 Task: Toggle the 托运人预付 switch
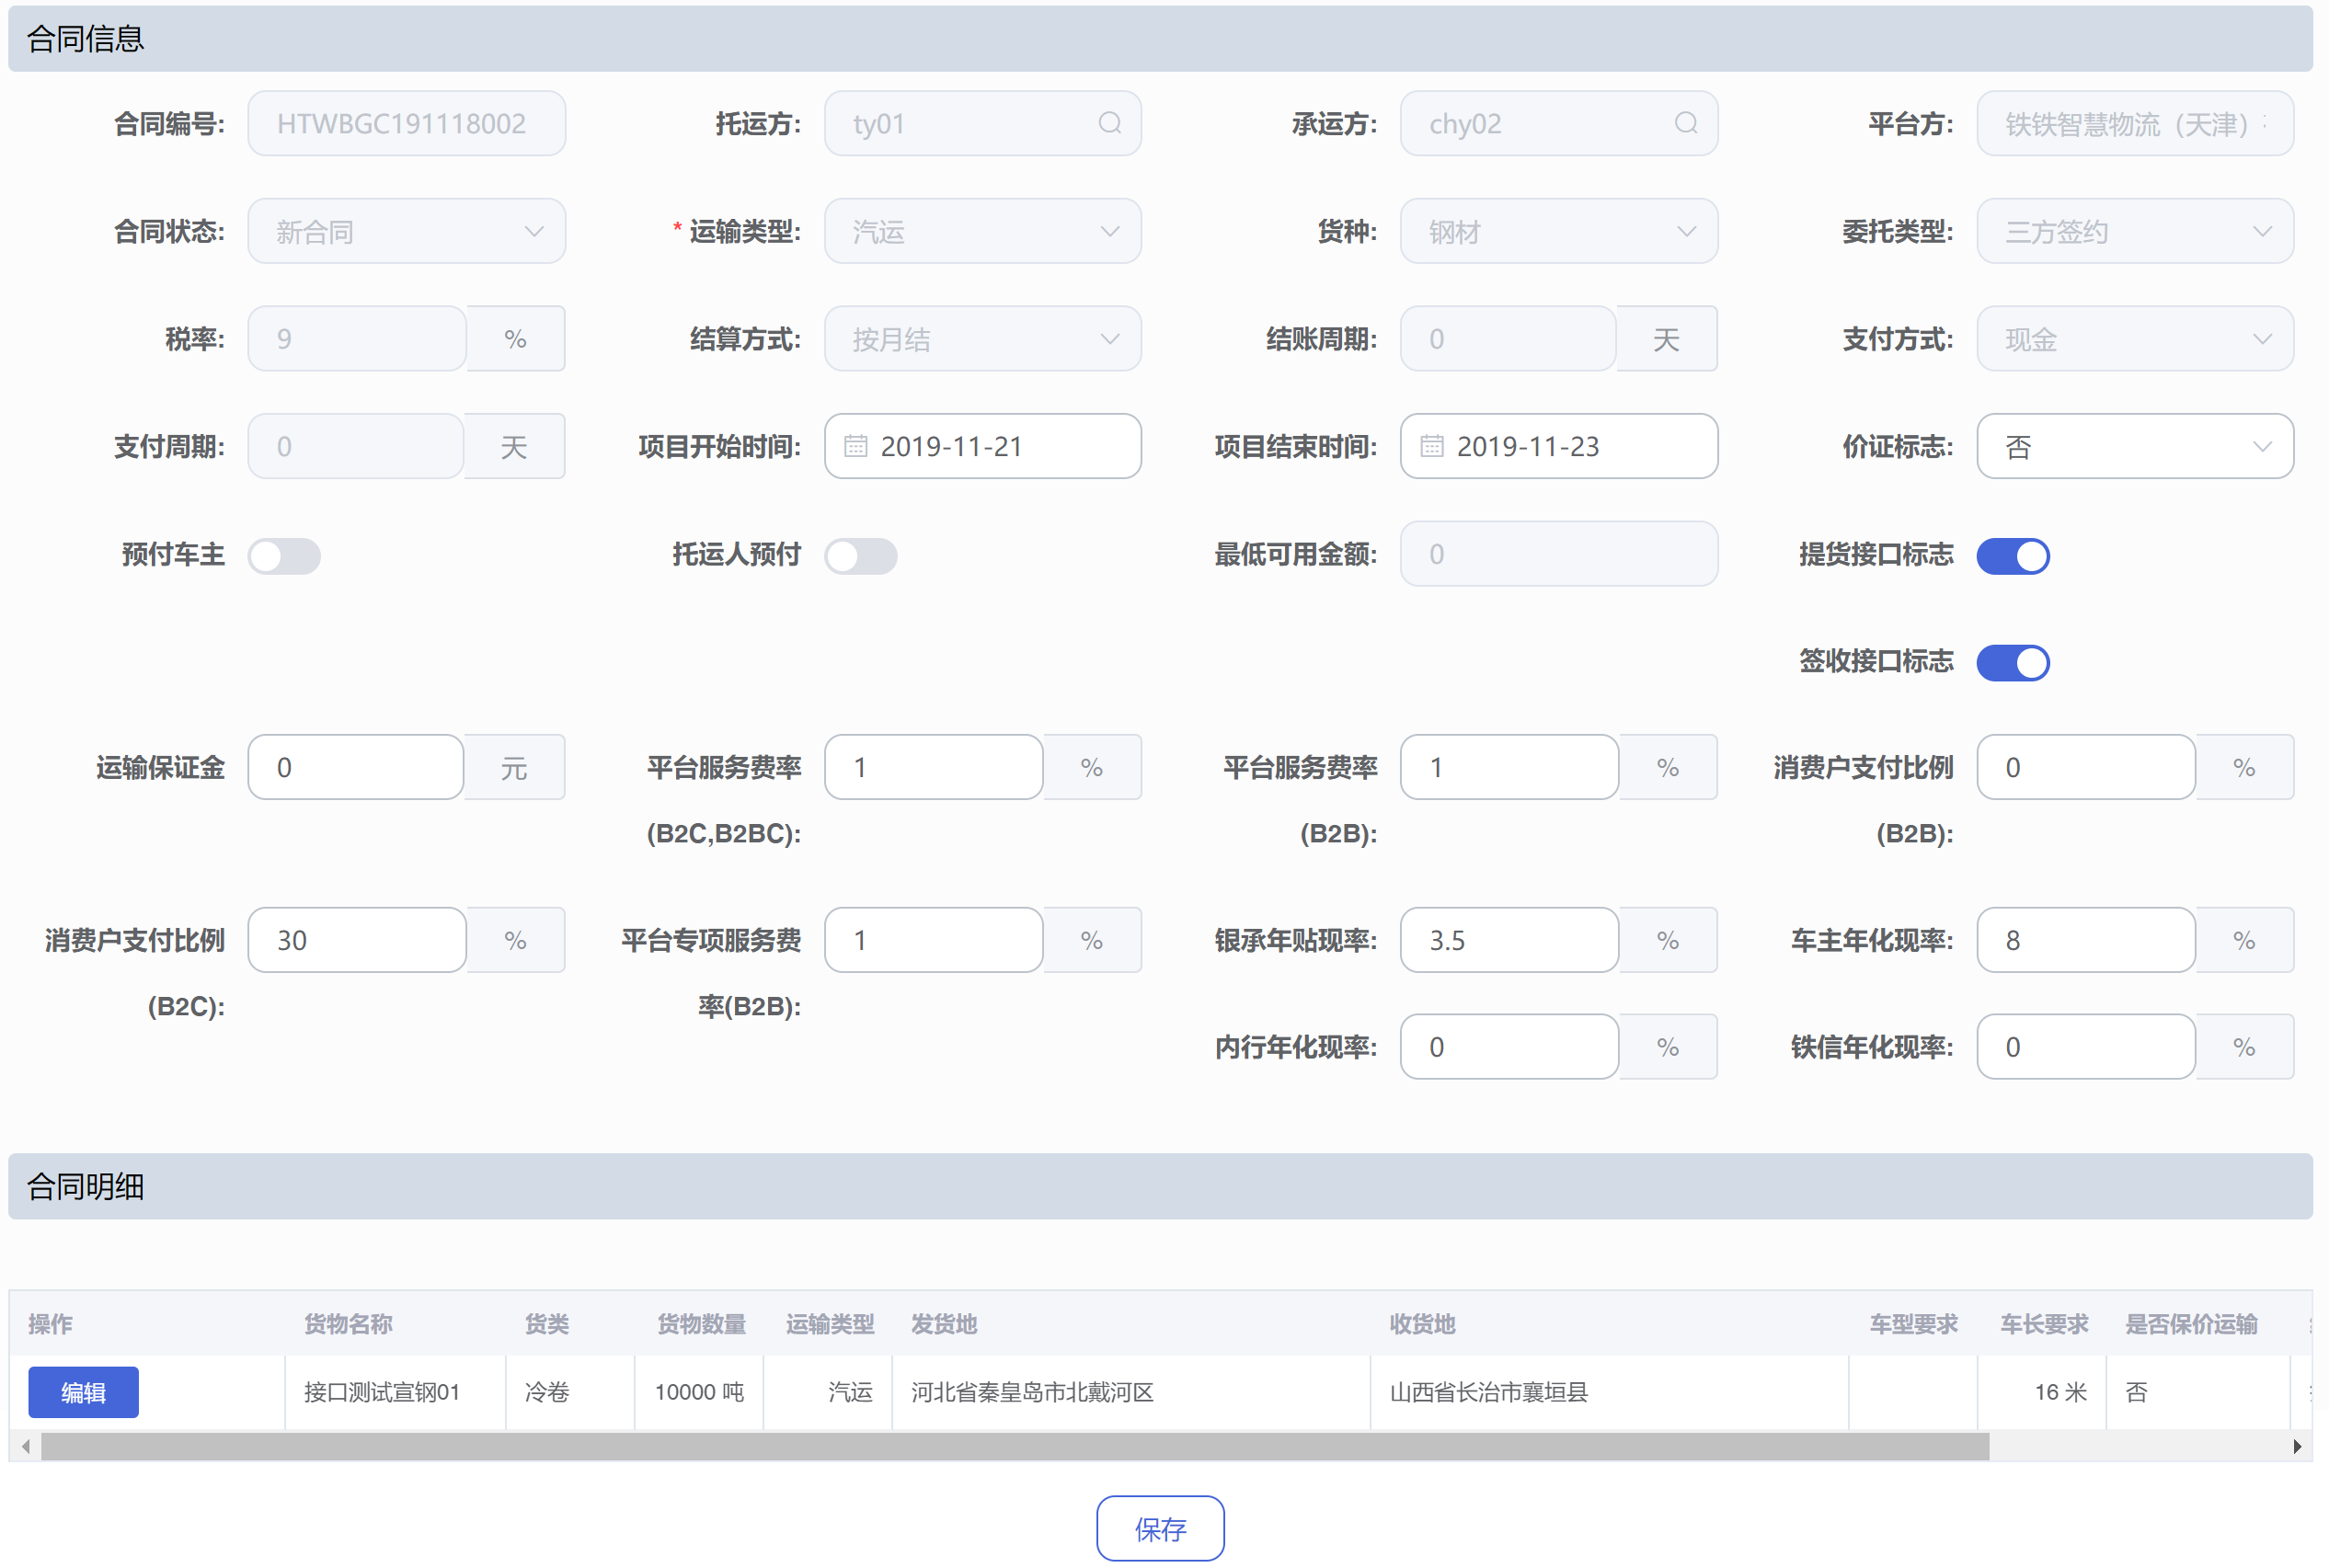click(860, 555)
